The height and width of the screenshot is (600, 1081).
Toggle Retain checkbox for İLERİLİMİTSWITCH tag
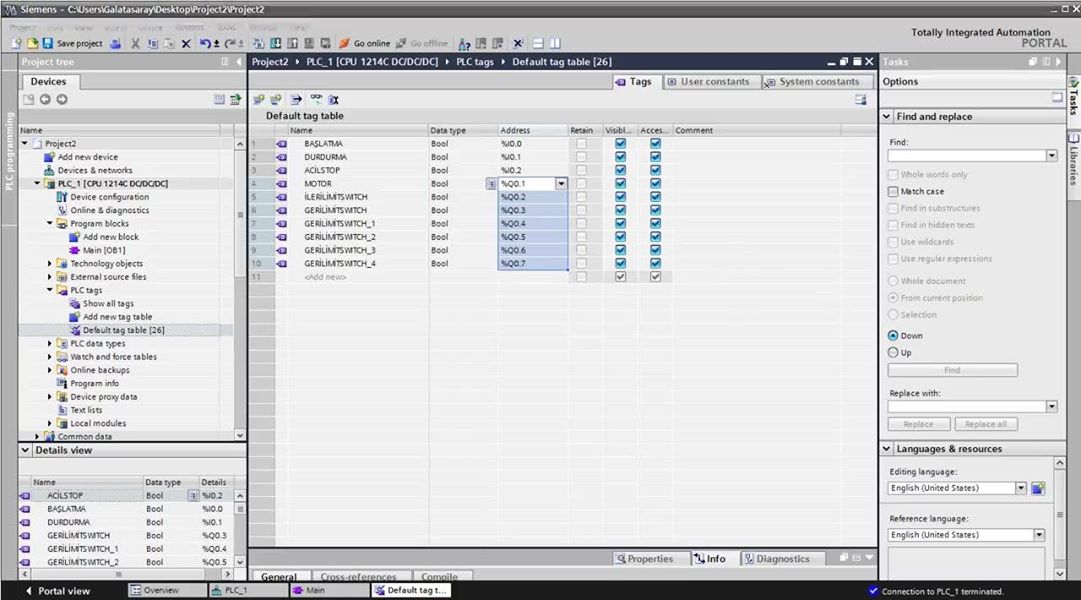point(582,197)
